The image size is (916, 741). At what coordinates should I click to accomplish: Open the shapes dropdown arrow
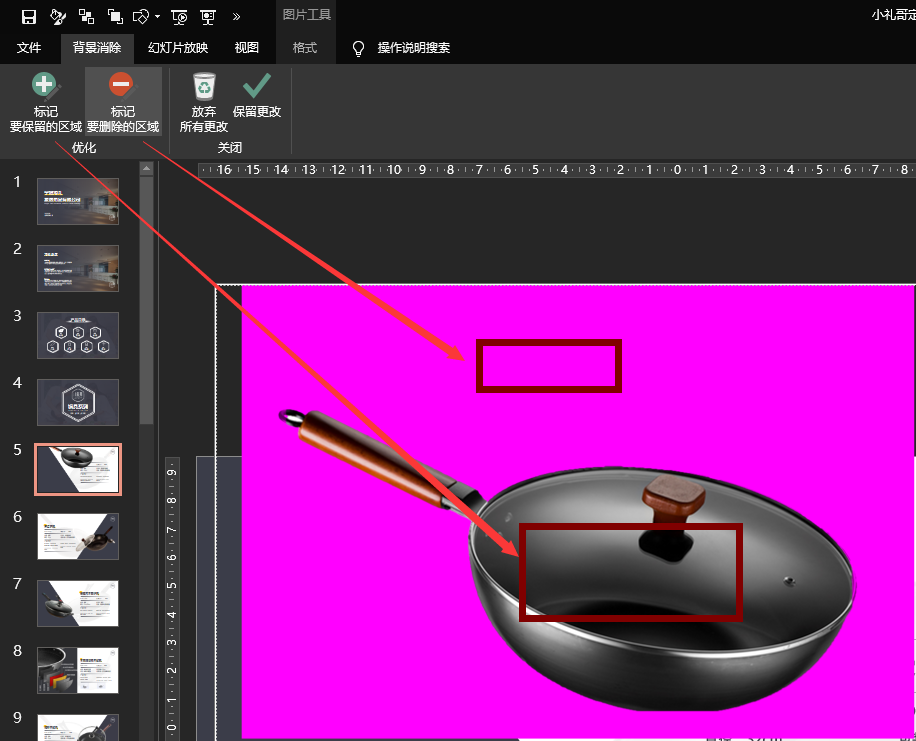158,17
